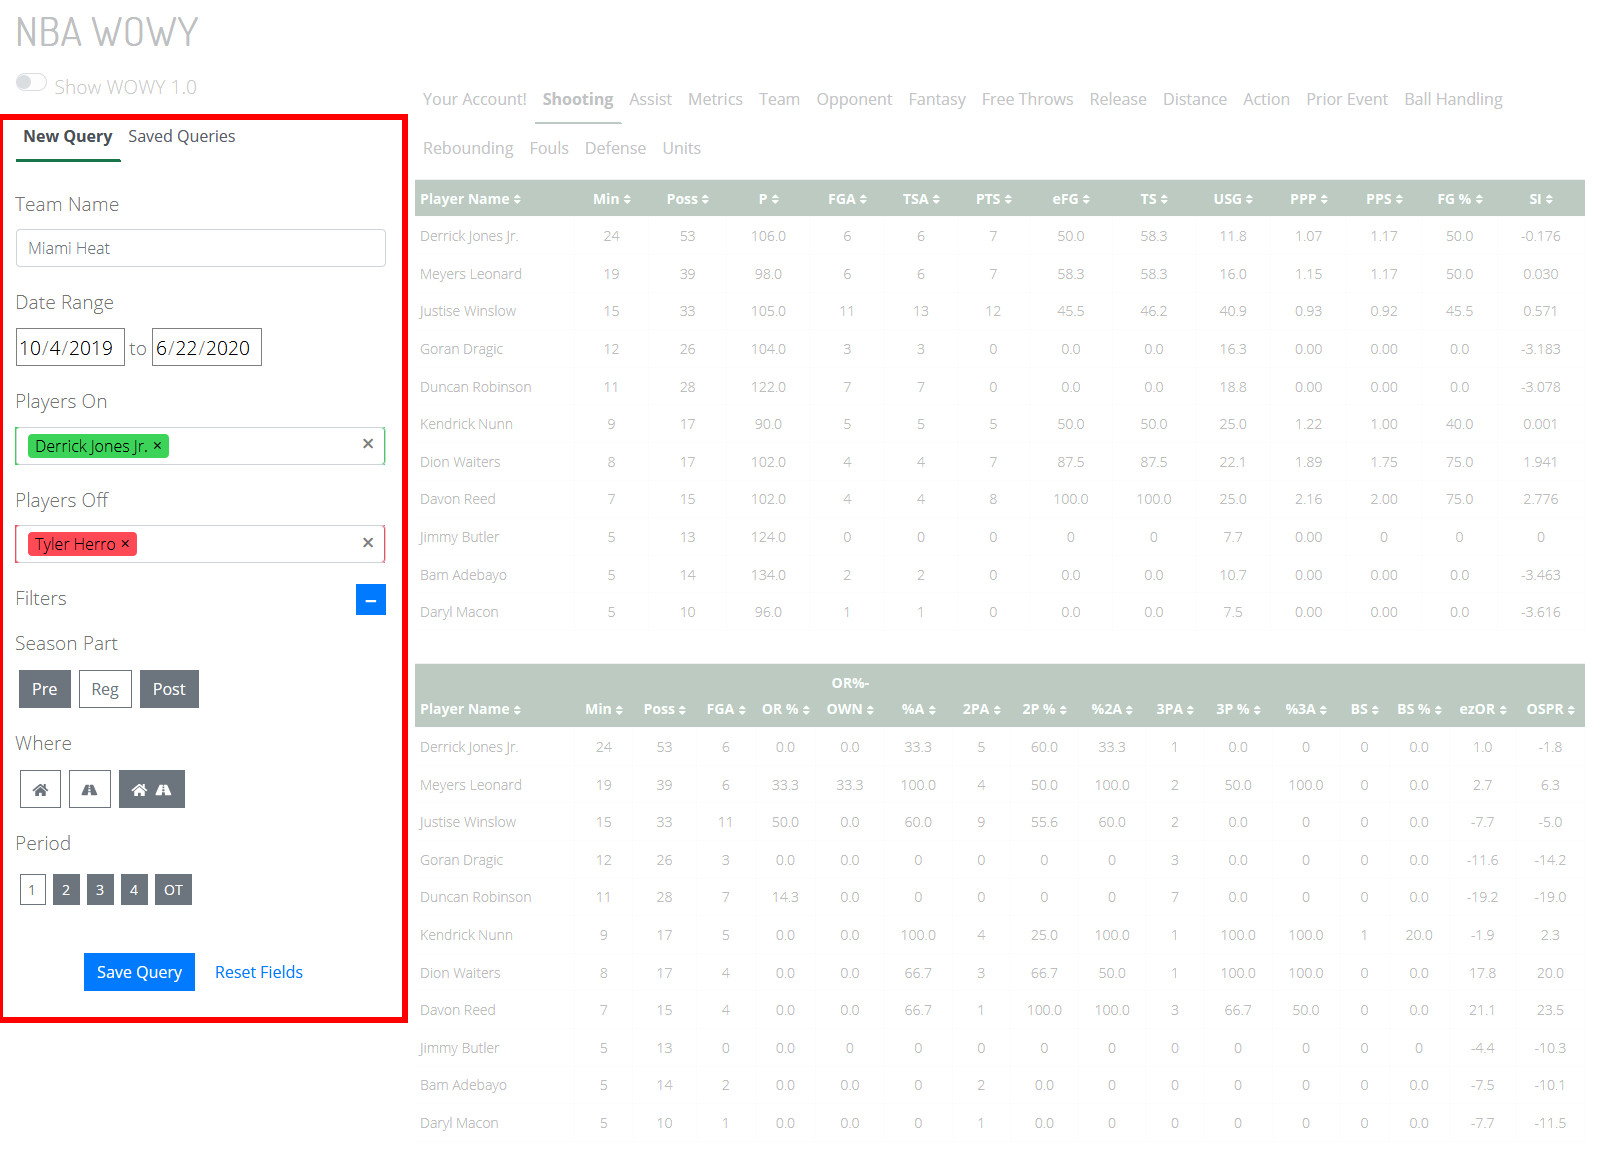
Task: Switch to the Saved Queries tab
Action: tap(181, 137)
